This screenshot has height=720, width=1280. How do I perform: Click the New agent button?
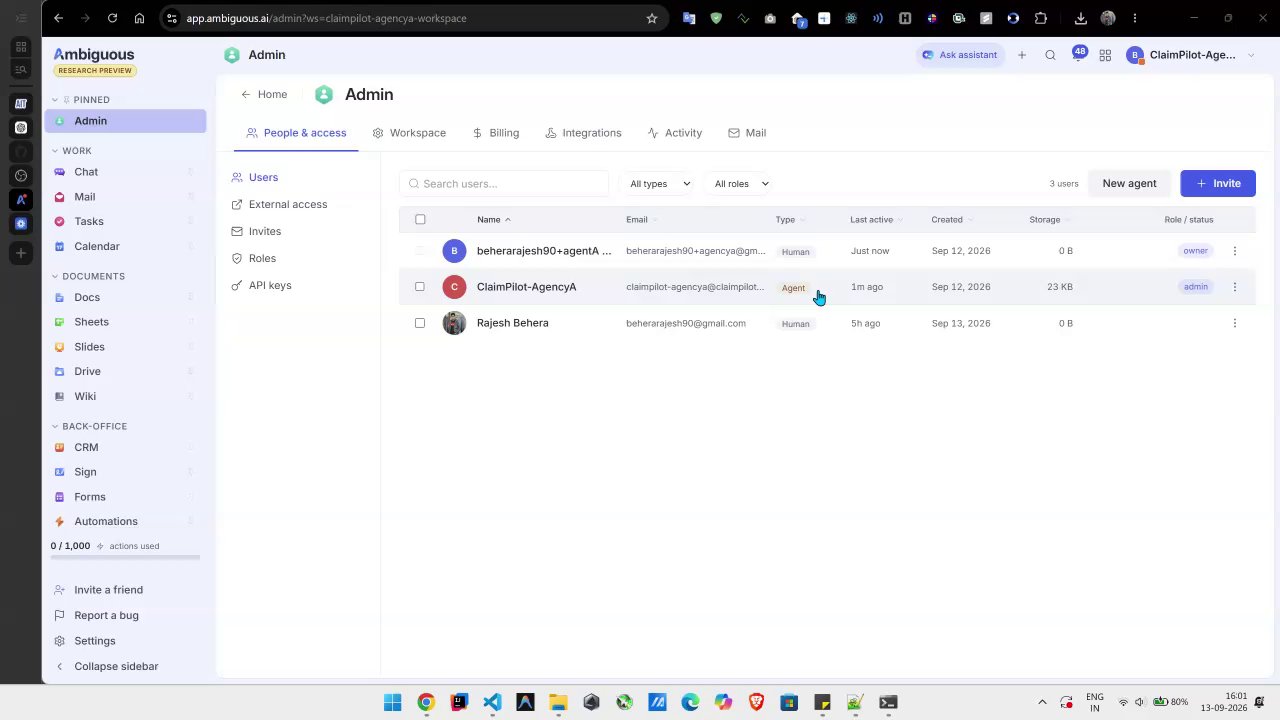click(1129, 184)
